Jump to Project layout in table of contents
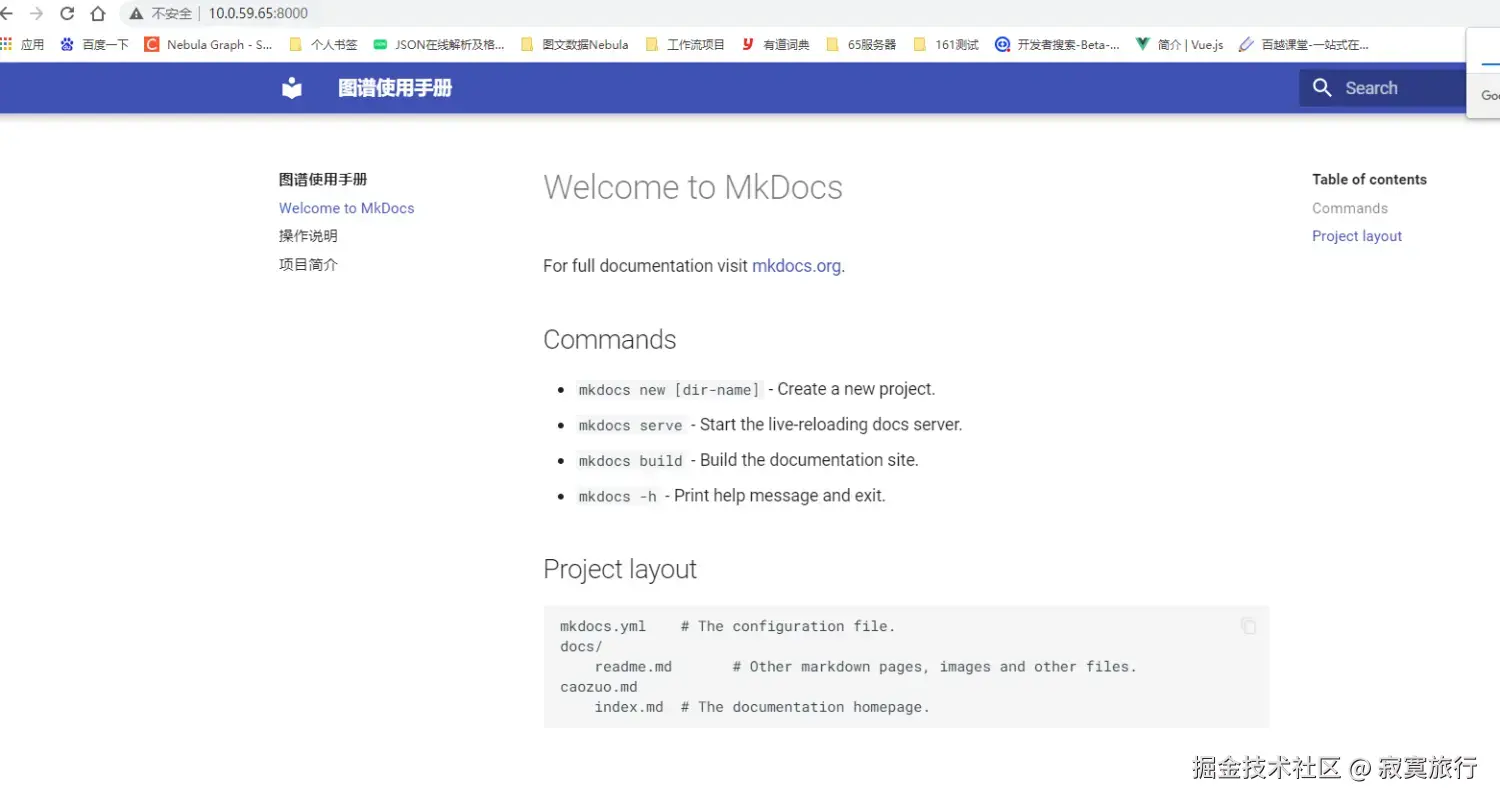 click(x=1357, y=236)
